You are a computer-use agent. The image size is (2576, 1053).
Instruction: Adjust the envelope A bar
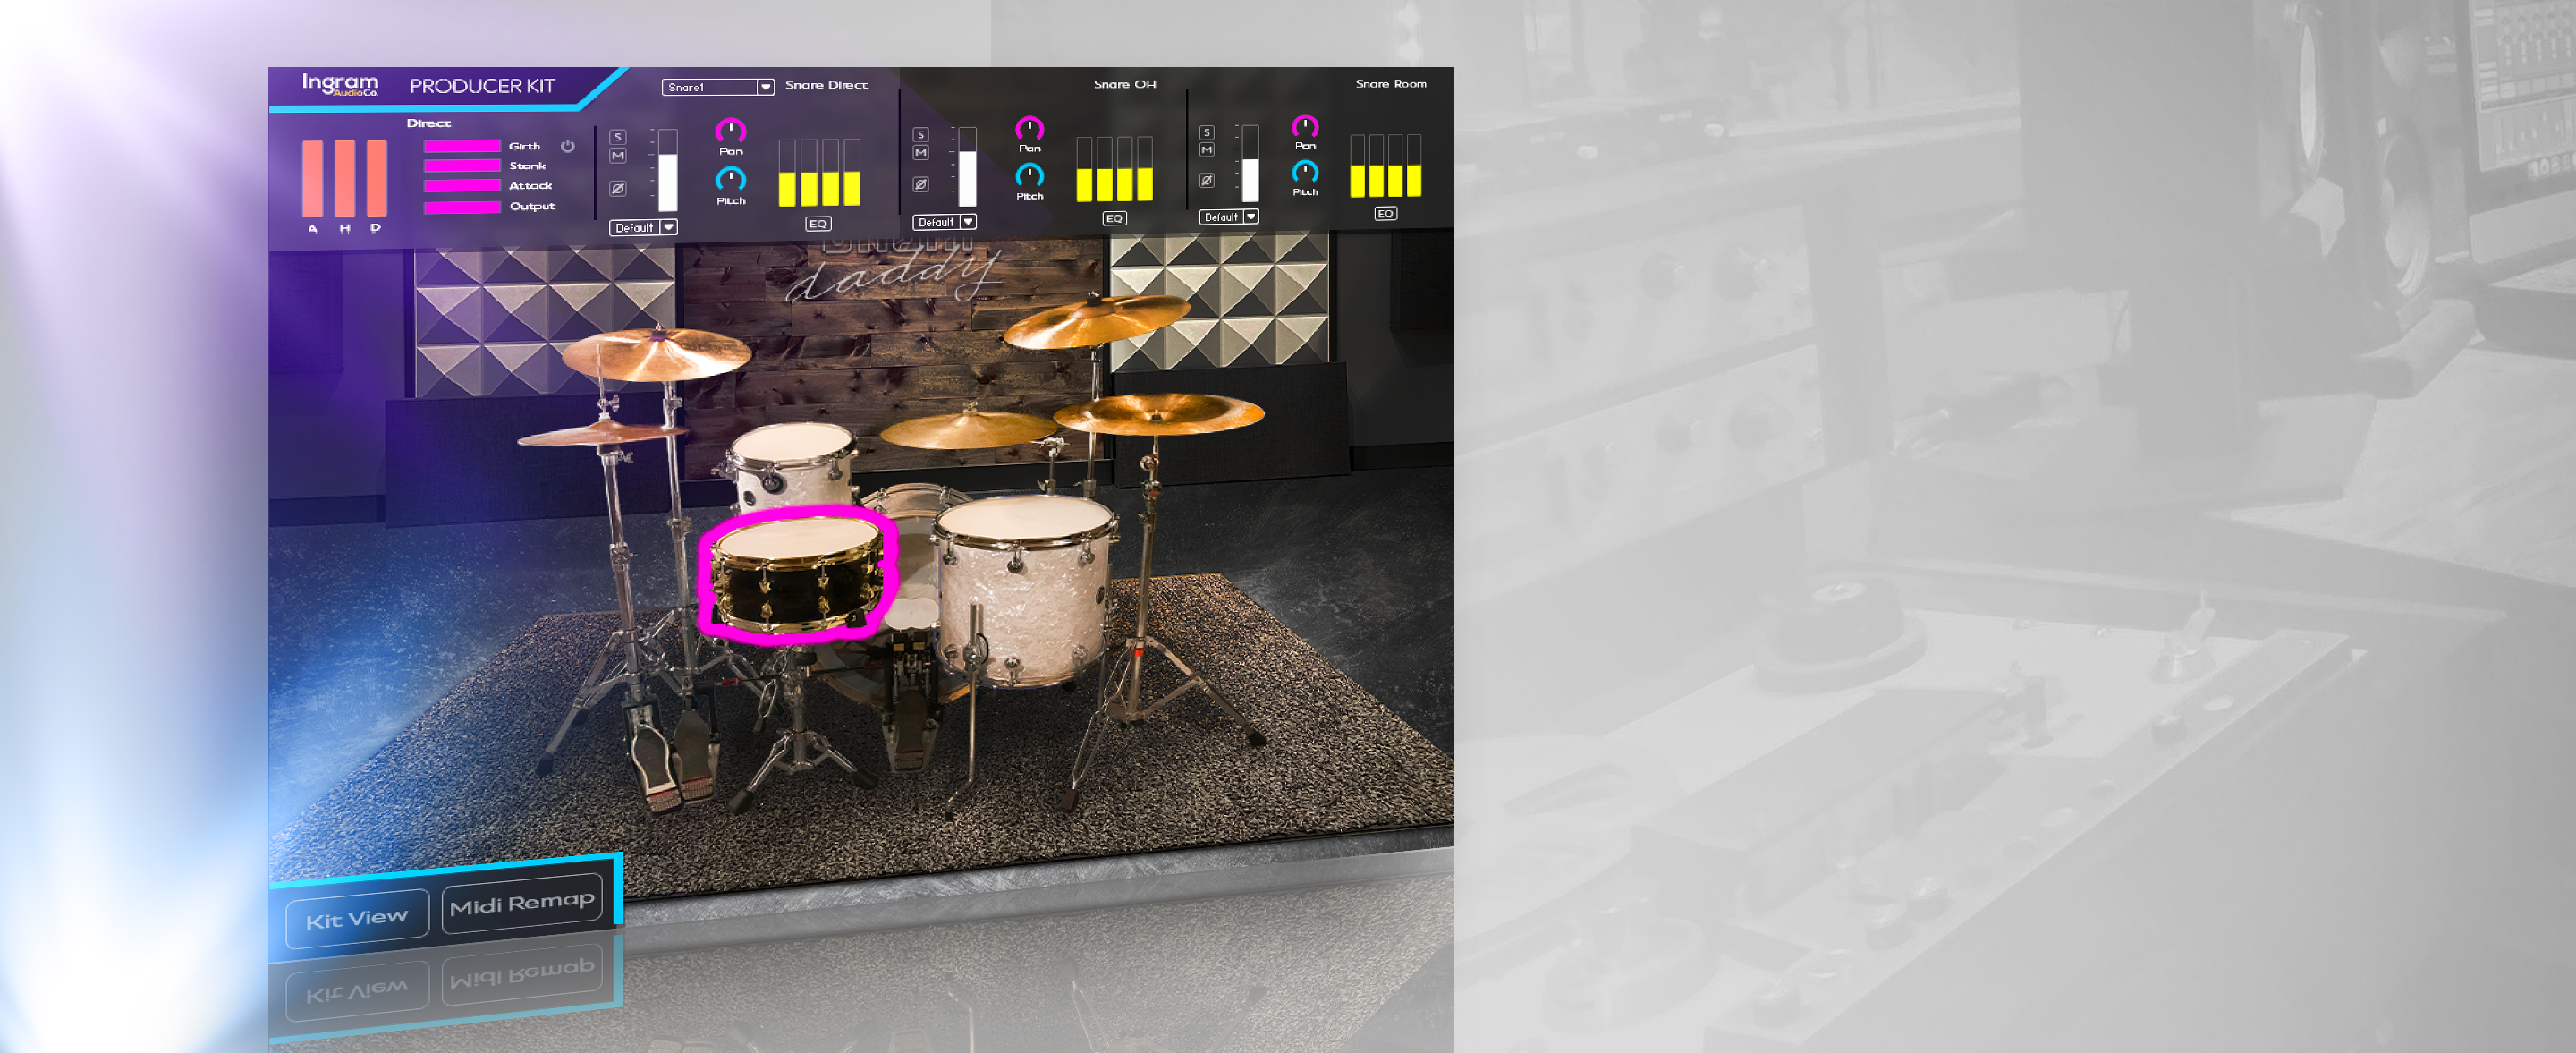click(313, 179)
